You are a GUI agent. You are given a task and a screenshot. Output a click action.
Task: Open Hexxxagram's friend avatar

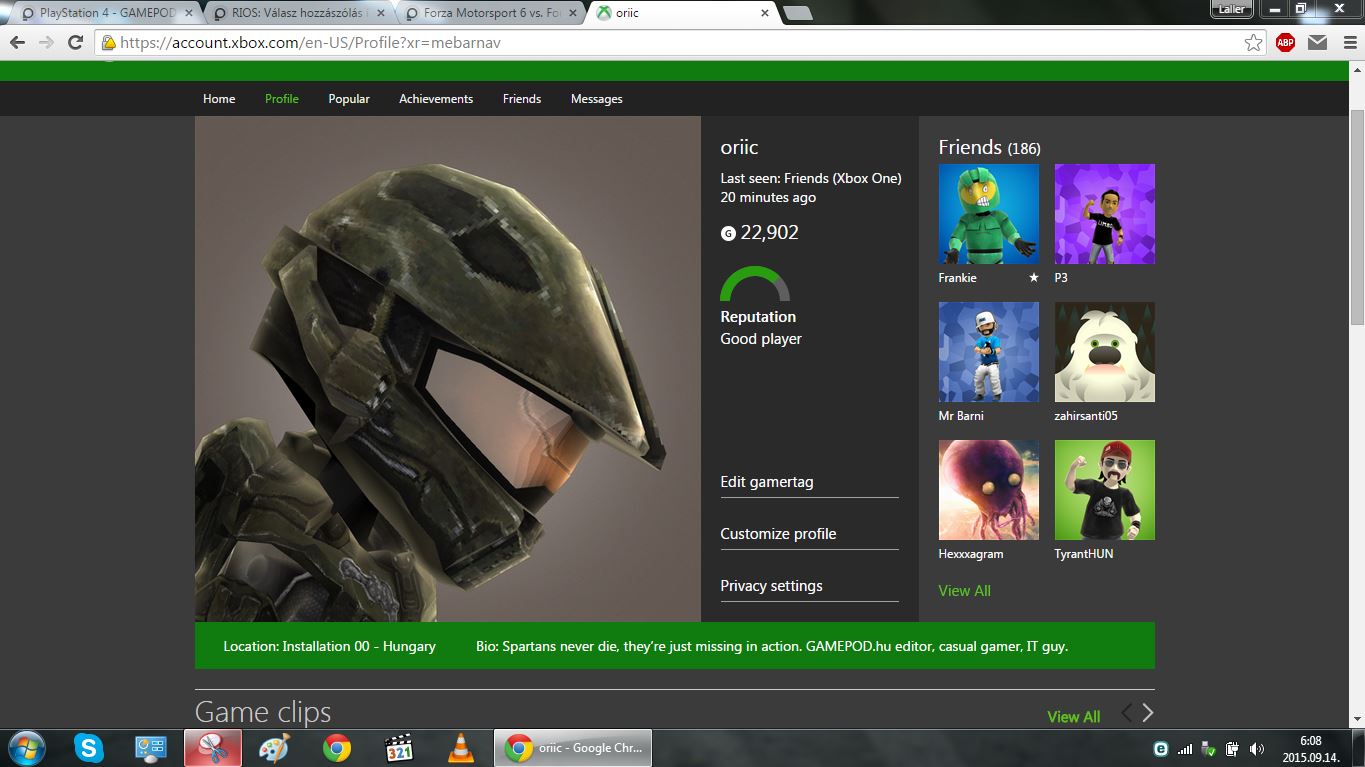[x=988, y=490]
